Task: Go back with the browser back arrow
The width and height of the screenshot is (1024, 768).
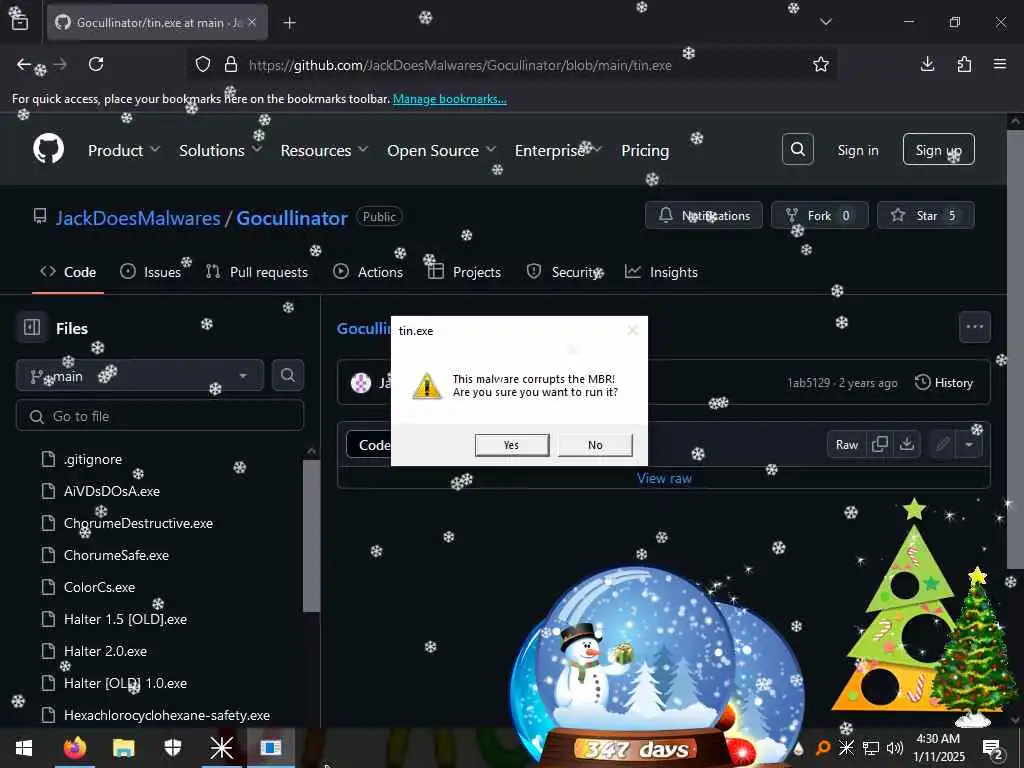Action: pyautogui.click(x=24, y=64)
